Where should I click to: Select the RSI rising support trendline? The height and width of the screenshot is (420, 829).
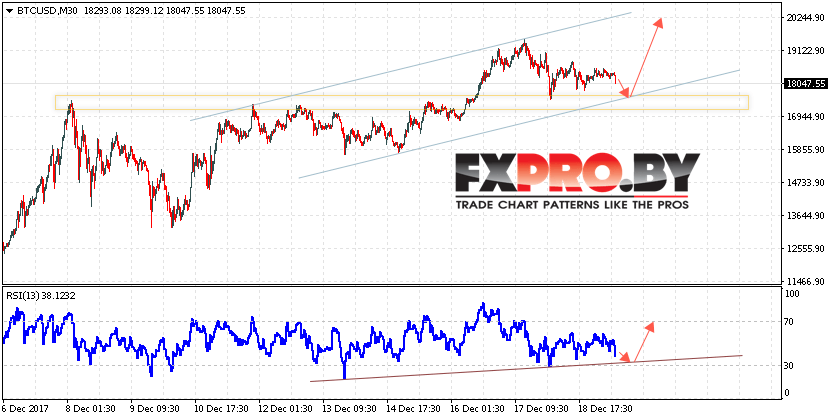pos(526,368)
